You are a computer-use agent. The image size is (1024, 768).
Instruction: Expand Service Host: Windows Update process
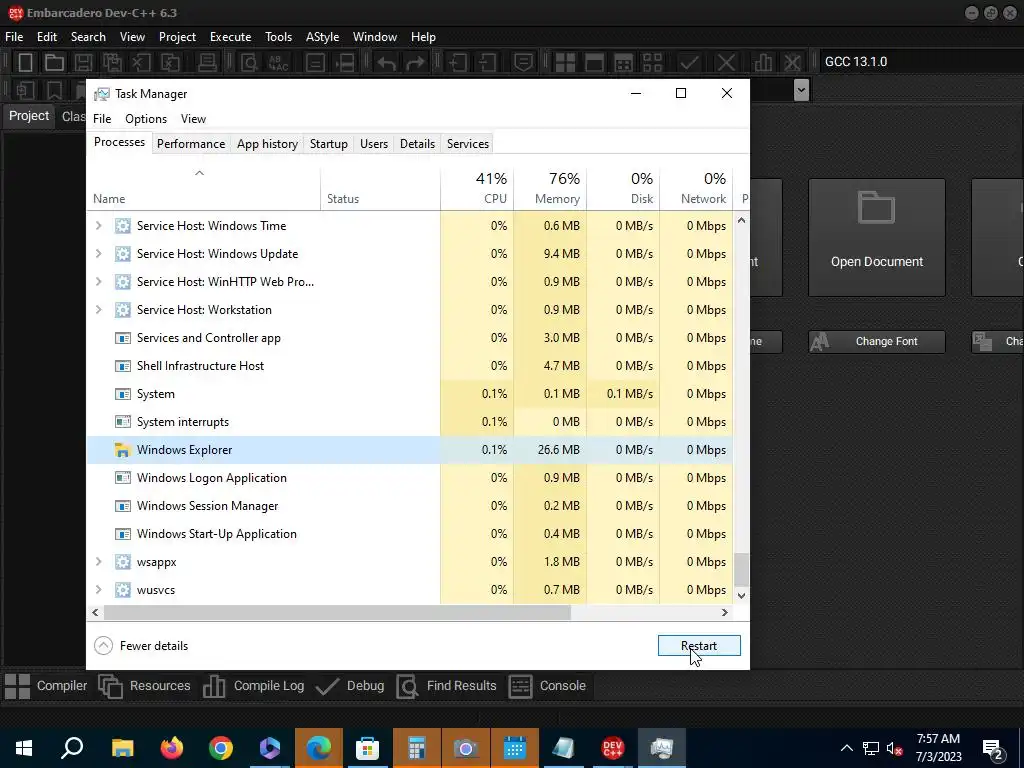pos(99,253)
